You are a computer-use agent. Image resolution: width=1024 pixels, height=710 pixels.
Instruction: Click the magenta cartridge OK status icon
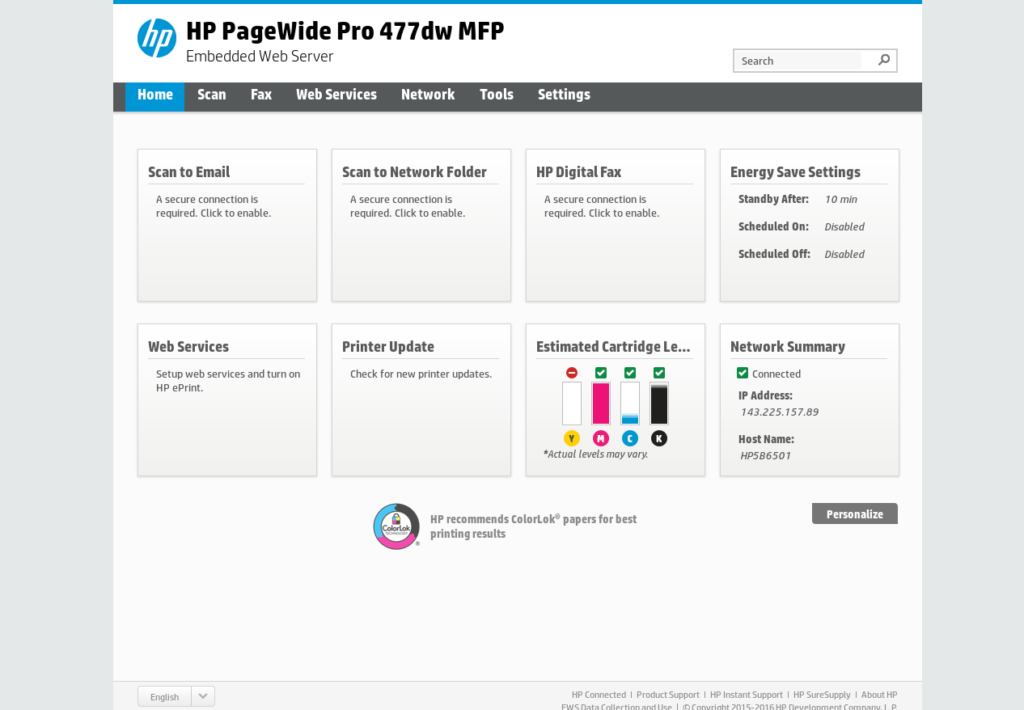pos(601,372)
